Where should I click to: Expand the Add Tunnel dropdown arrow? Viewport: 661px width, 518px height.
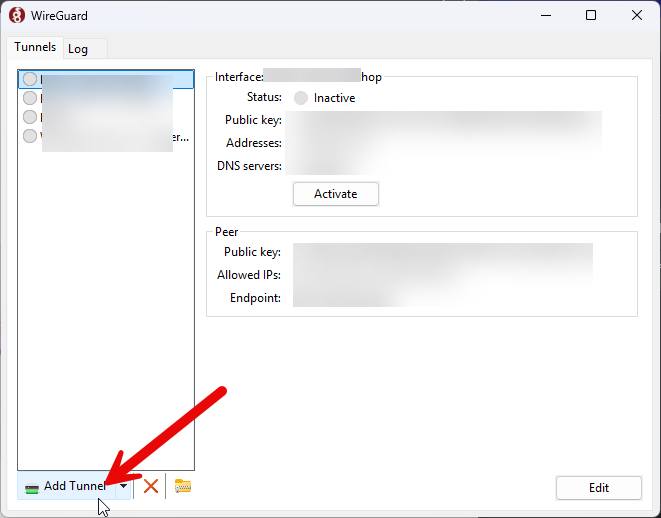[123, 487]
